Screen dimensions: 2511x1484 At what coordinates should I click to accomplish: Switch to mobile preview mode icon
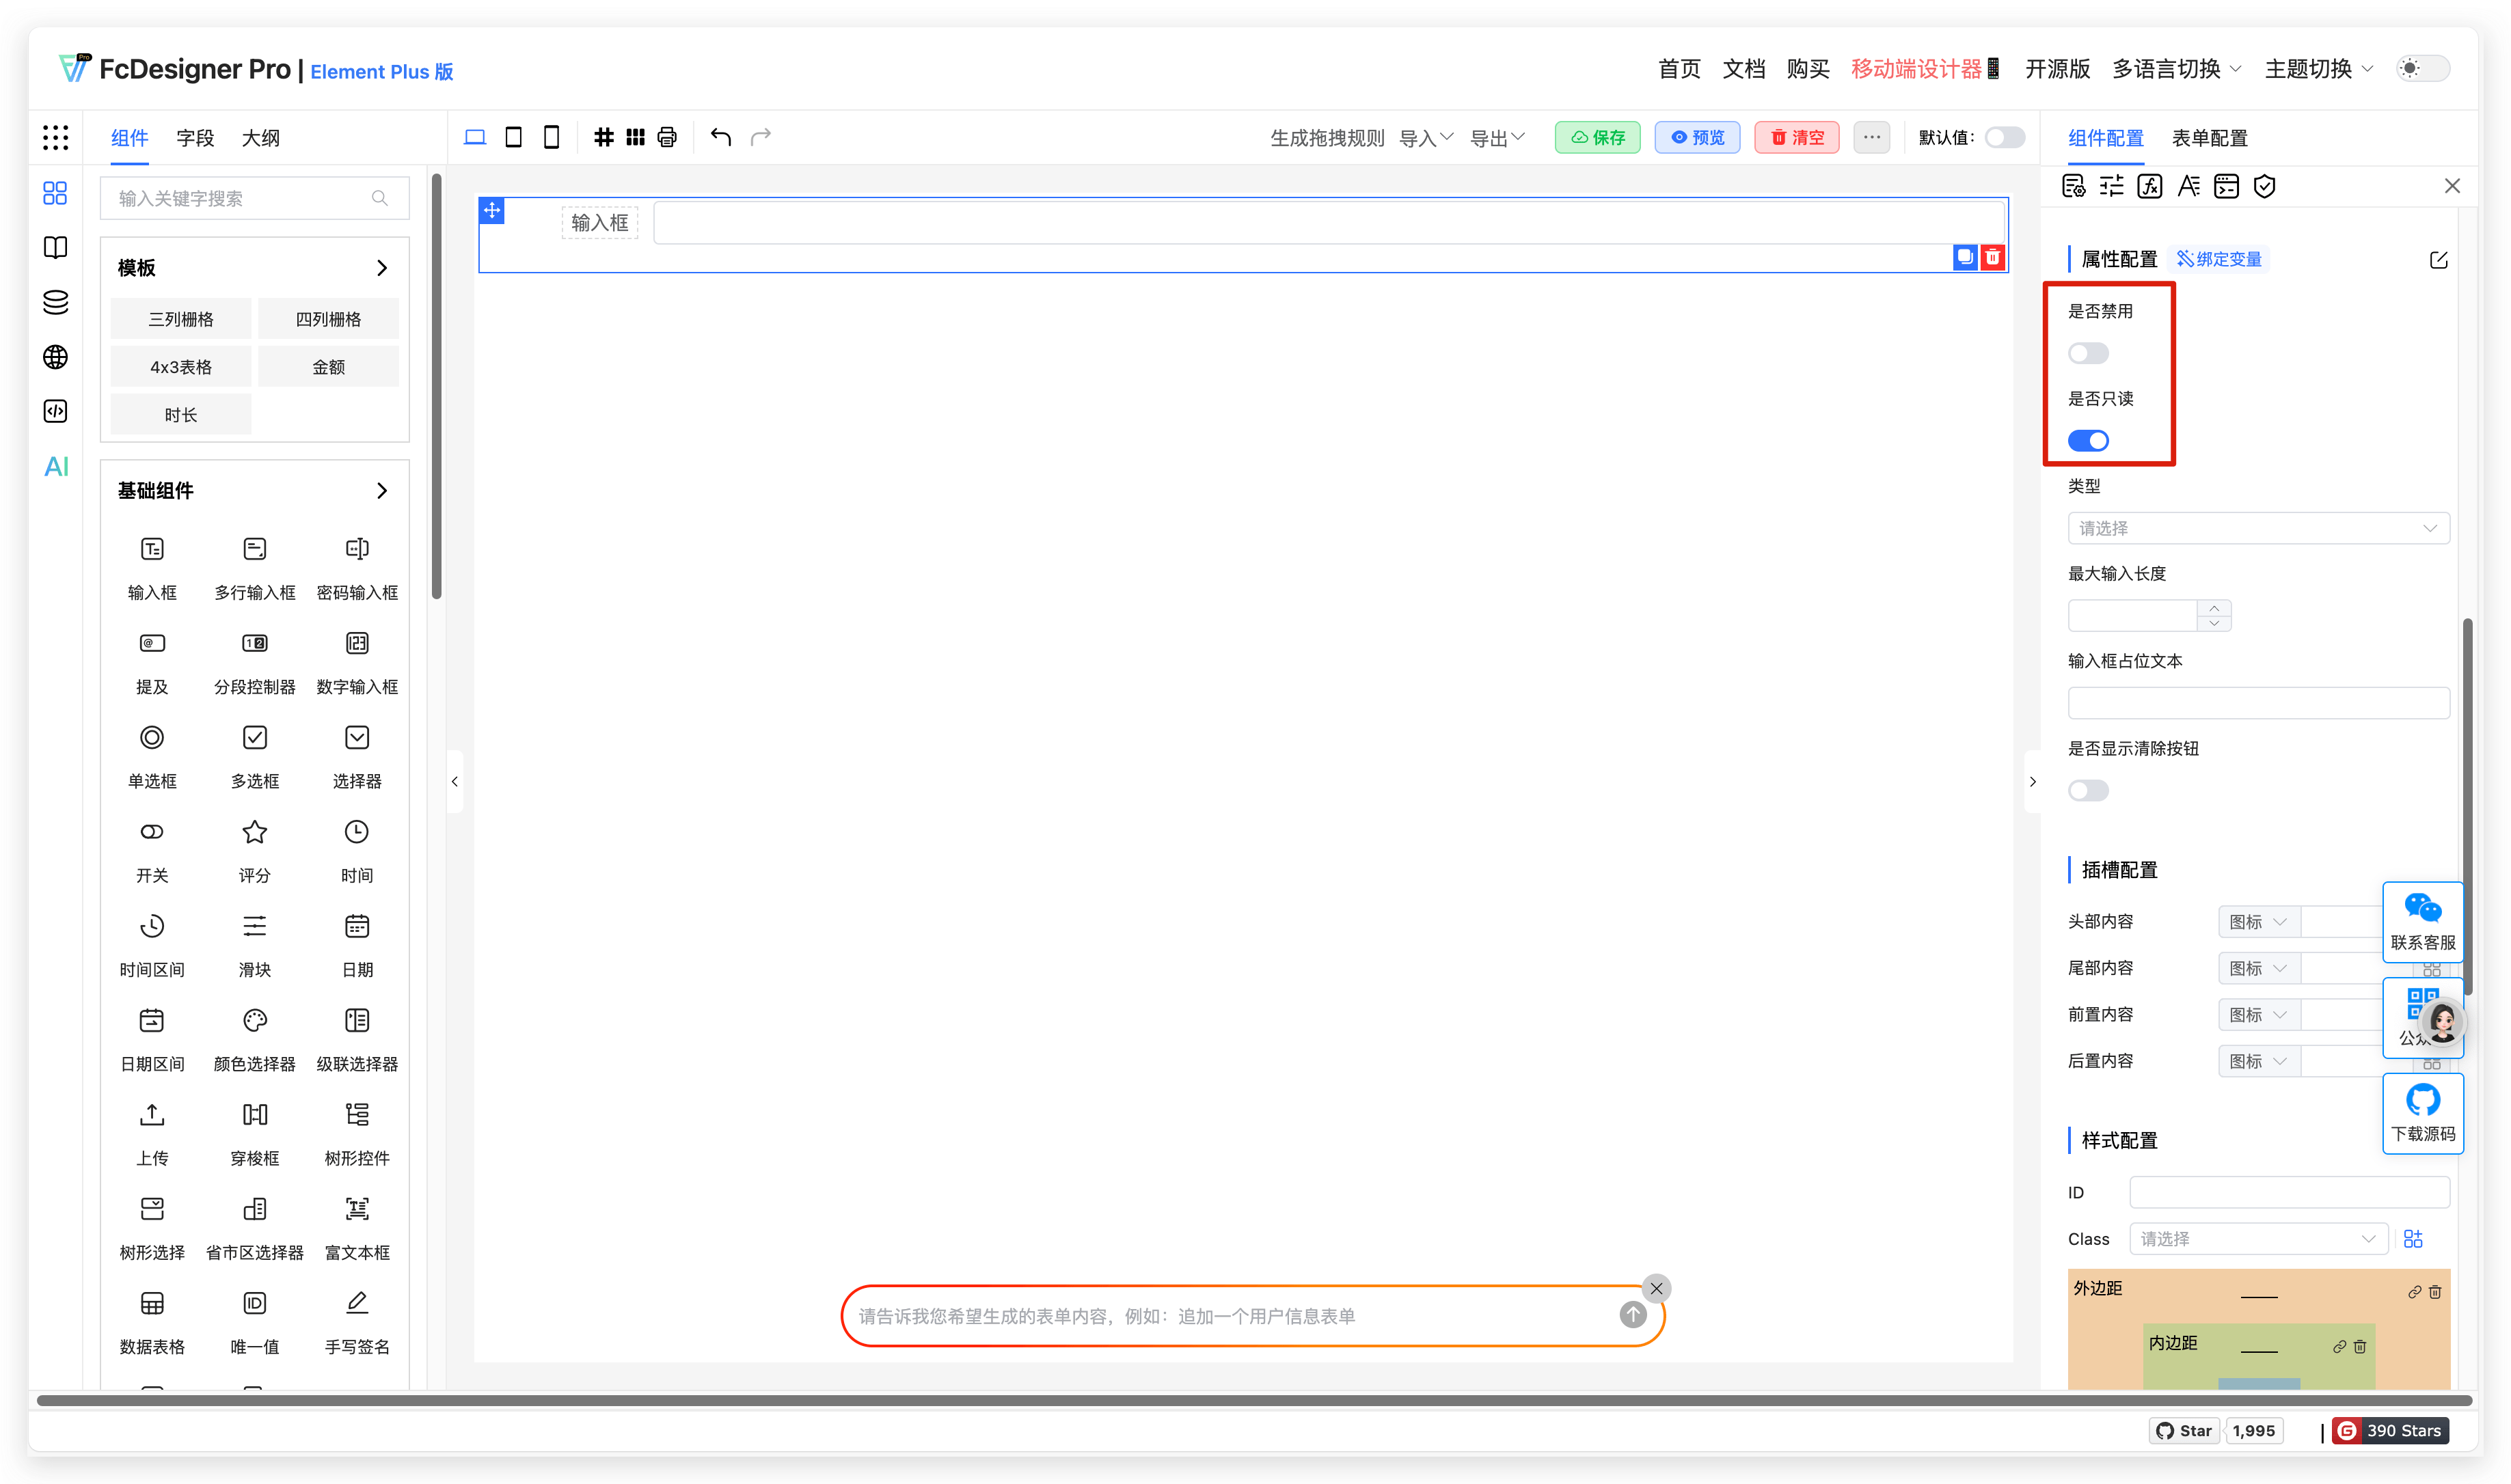pos(551,136)
